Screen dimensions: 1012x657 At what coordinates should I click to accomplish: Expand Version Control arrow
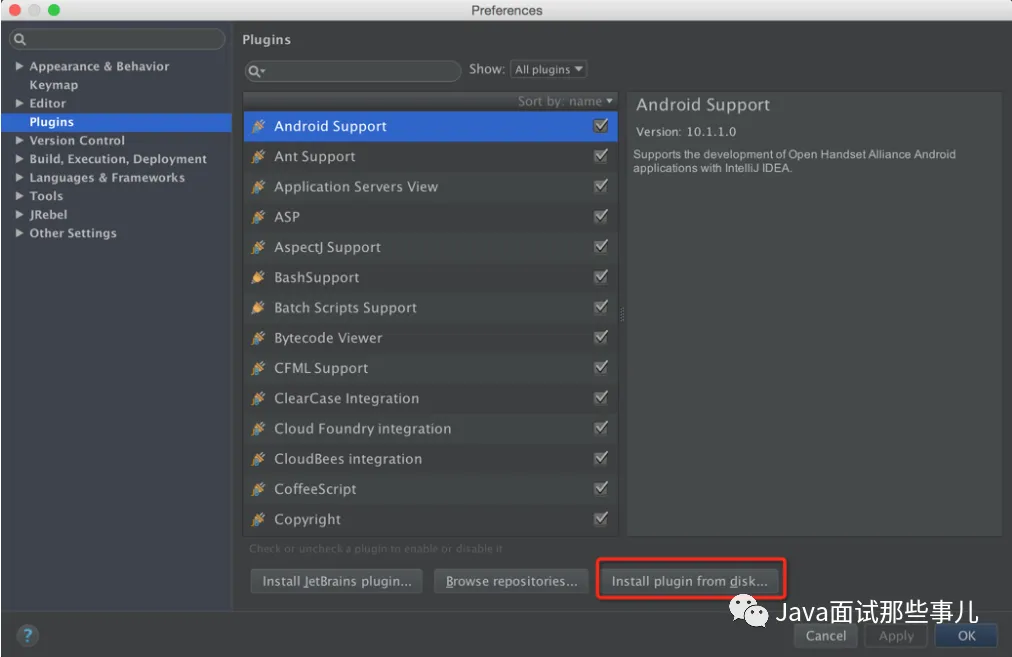(19, 140)
